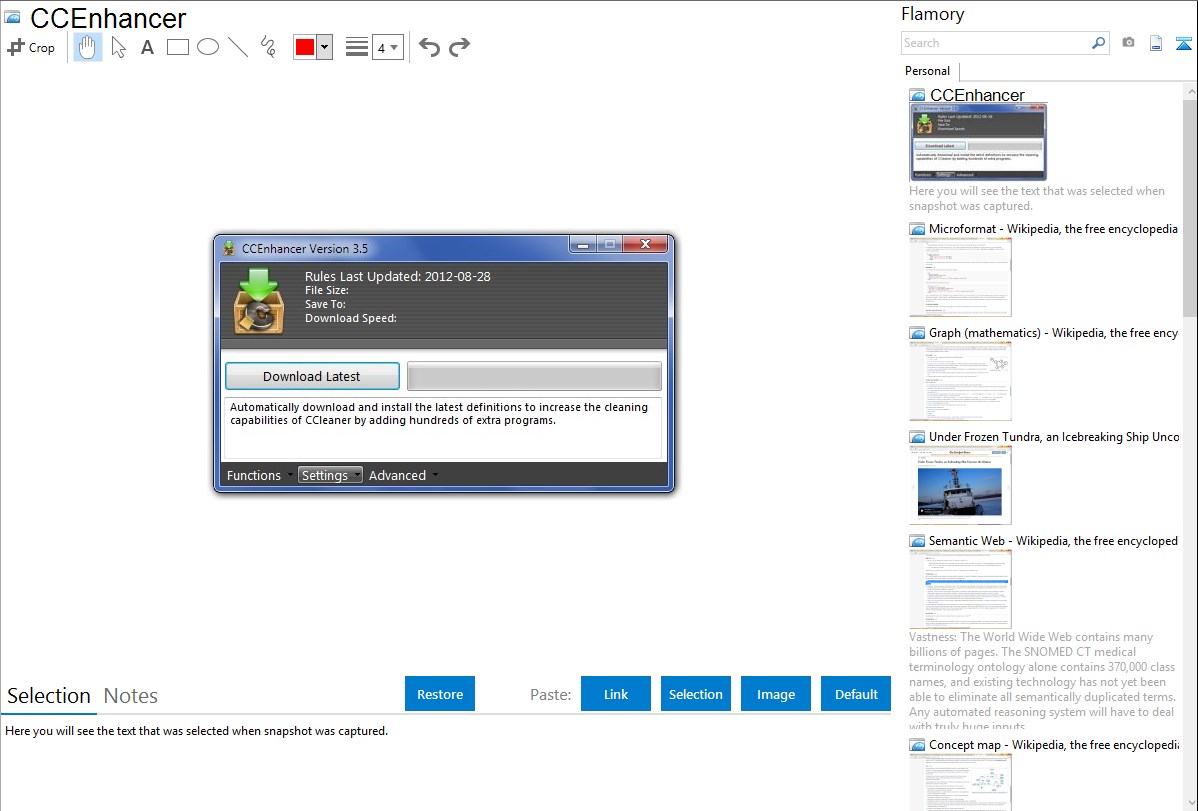1198x811 pixels.
Task: Open the Semantic Web snapshot thumbnail
Action: click(x=960, y=589)
